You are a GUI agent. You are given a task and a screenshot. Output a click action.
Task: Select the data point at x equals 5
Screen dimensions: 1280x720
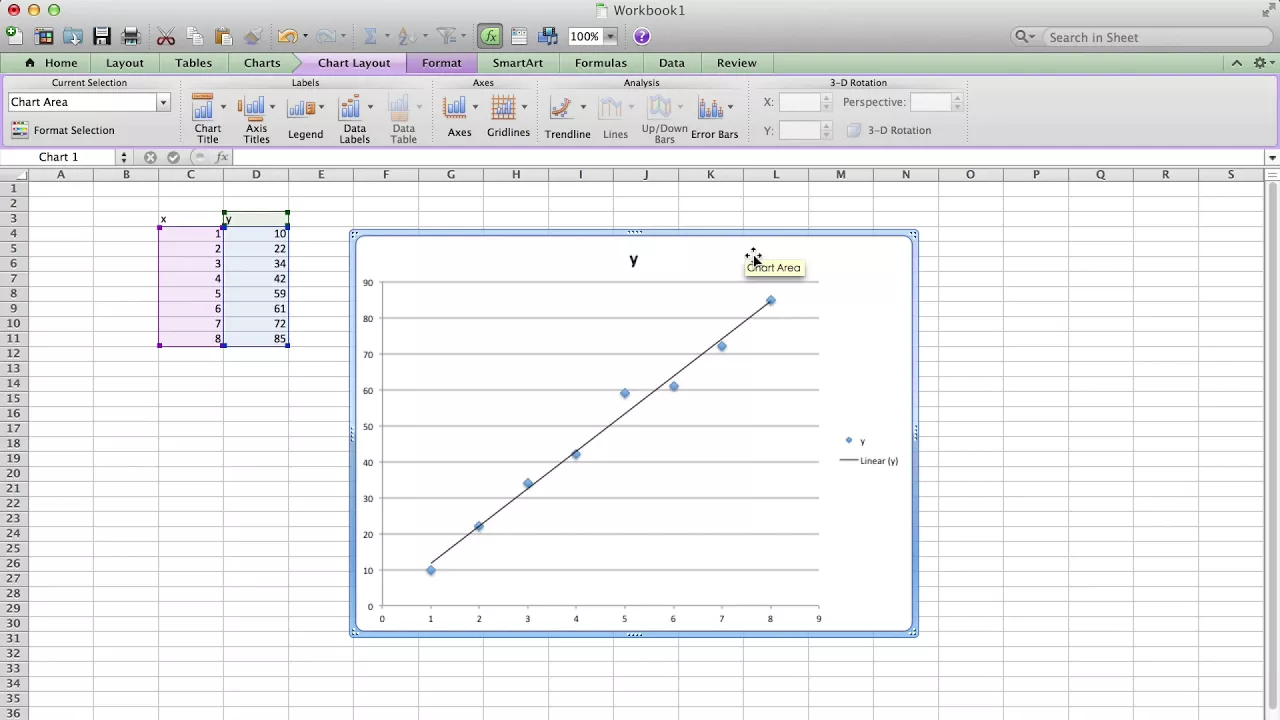pos(625,393)
